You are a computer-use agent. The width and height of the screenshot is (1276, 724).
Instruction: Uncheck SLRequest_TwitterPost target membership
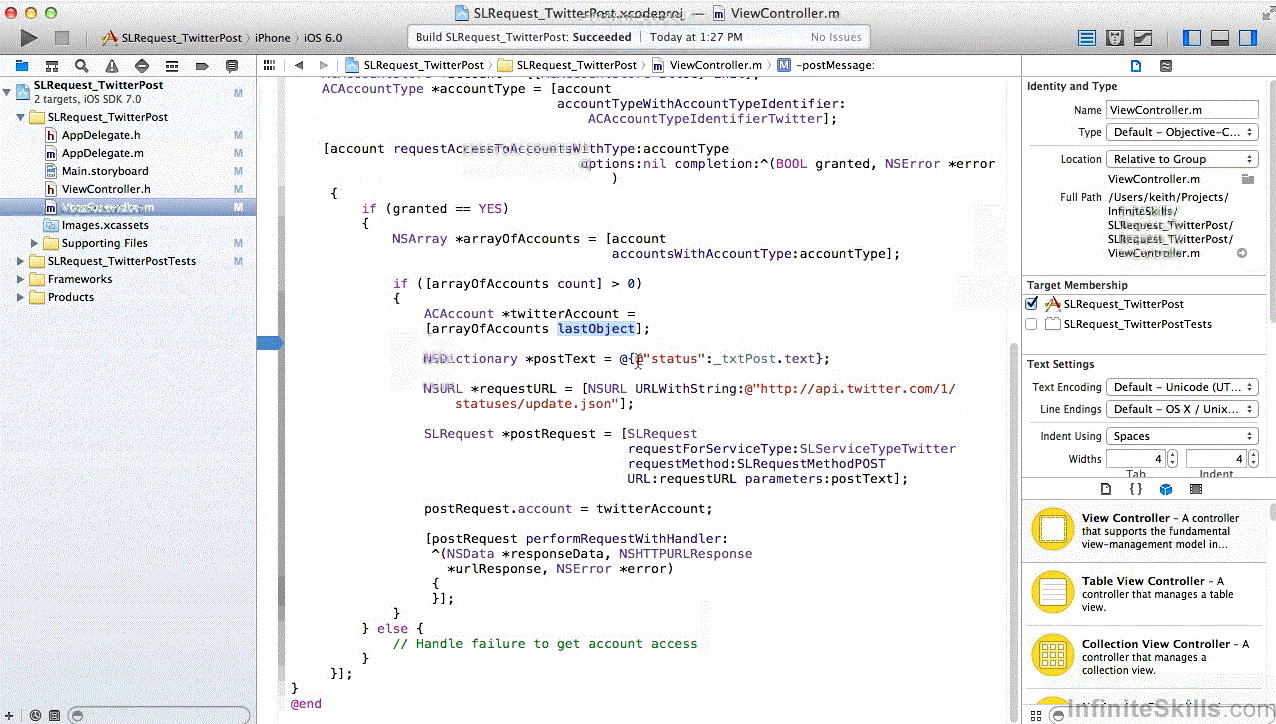tap(1032, 304)
